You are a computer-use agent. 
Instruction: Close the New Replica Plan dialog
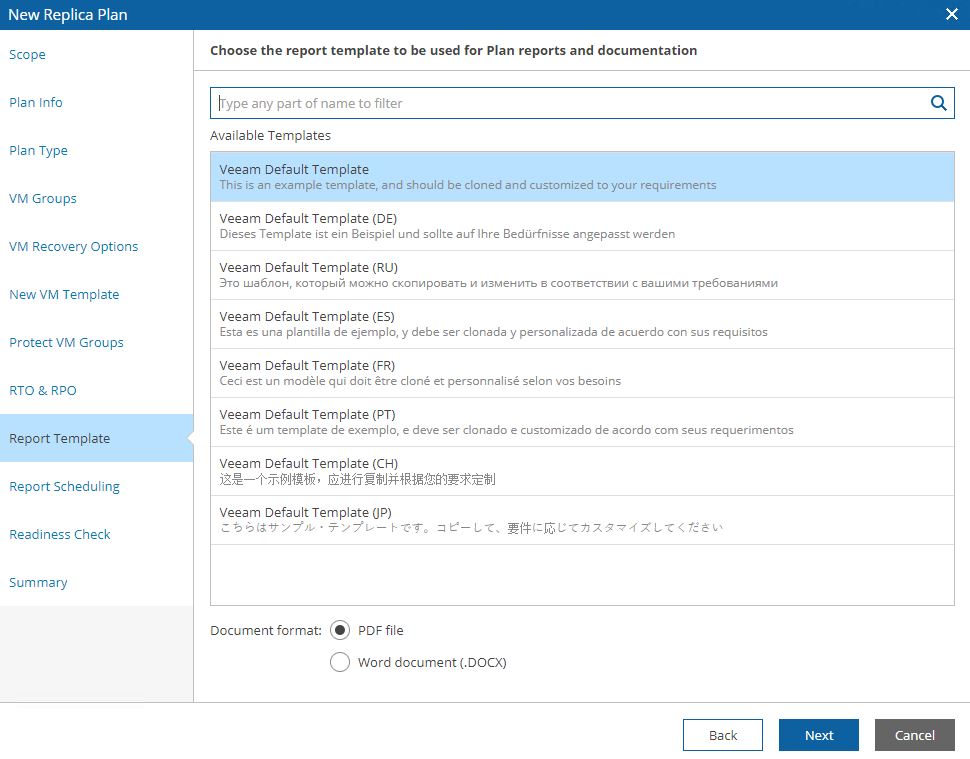pos(952,14)
